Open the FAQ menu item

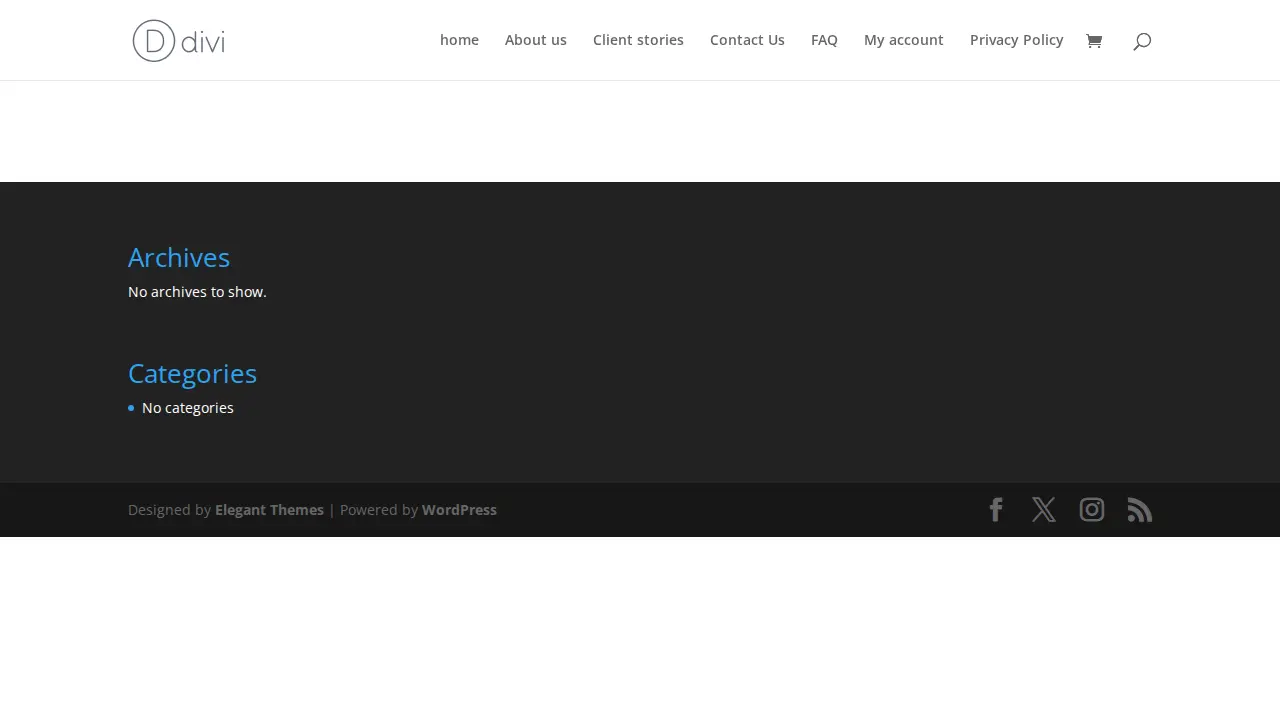824,40
